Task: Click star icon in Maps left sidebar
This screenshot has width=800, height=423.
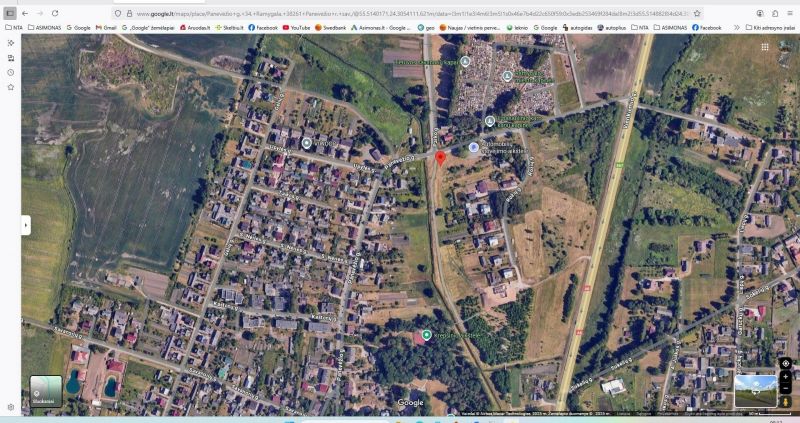Action: (11, 87)
